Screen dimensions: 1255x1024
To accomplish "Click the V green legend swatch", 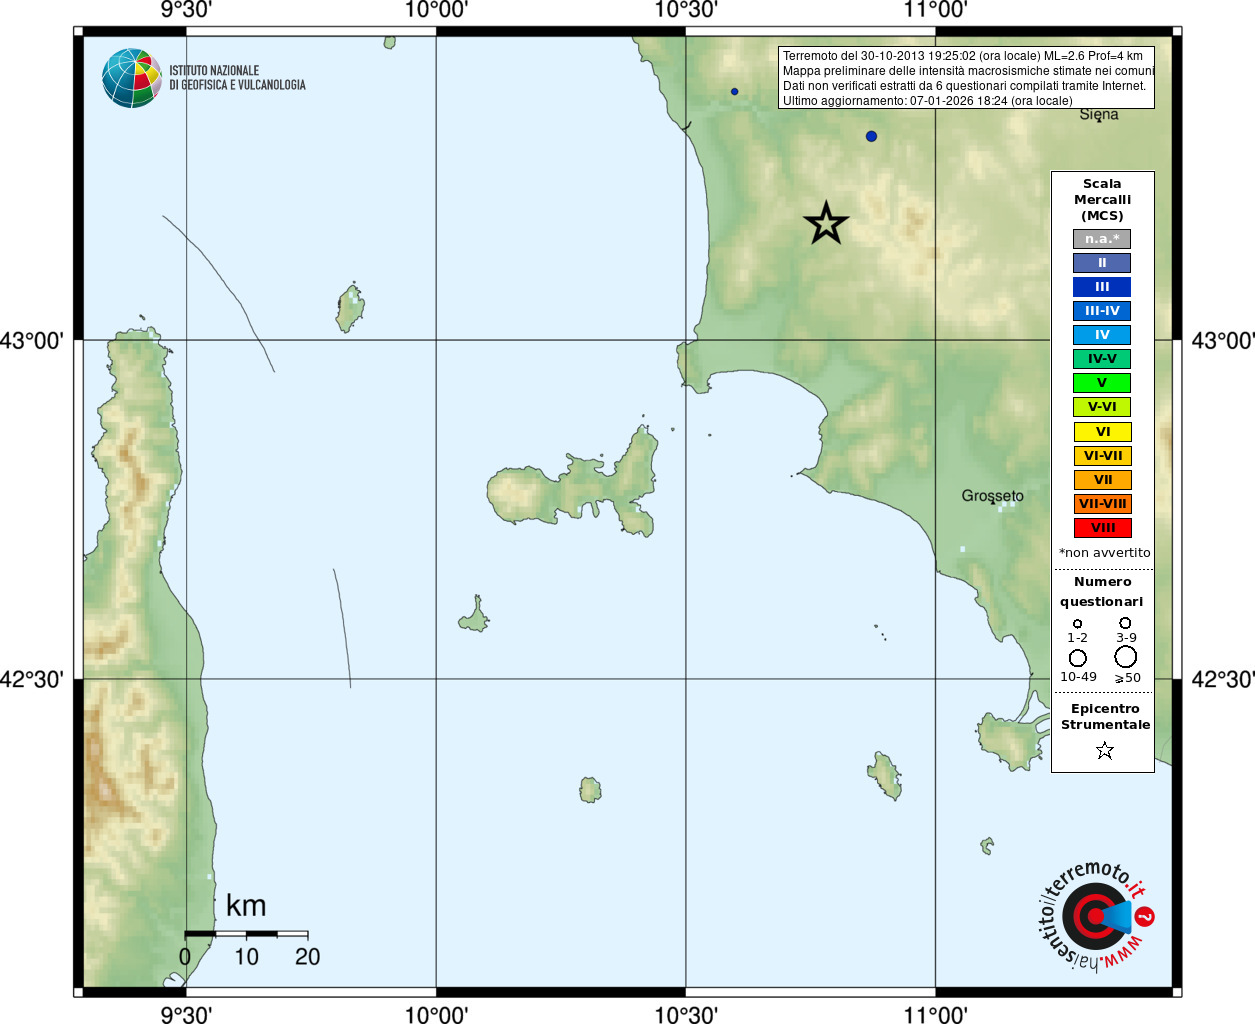I will (1102, 383).
